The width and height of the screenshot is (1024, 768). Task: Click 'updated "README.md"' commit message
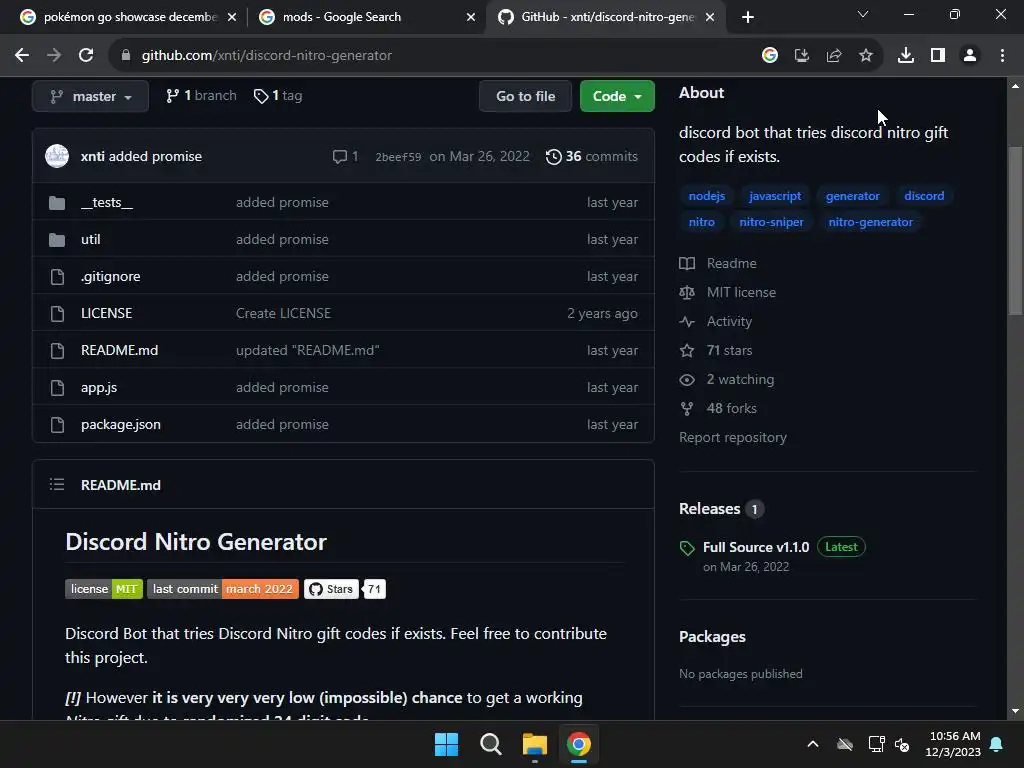[x=308, y=351]
